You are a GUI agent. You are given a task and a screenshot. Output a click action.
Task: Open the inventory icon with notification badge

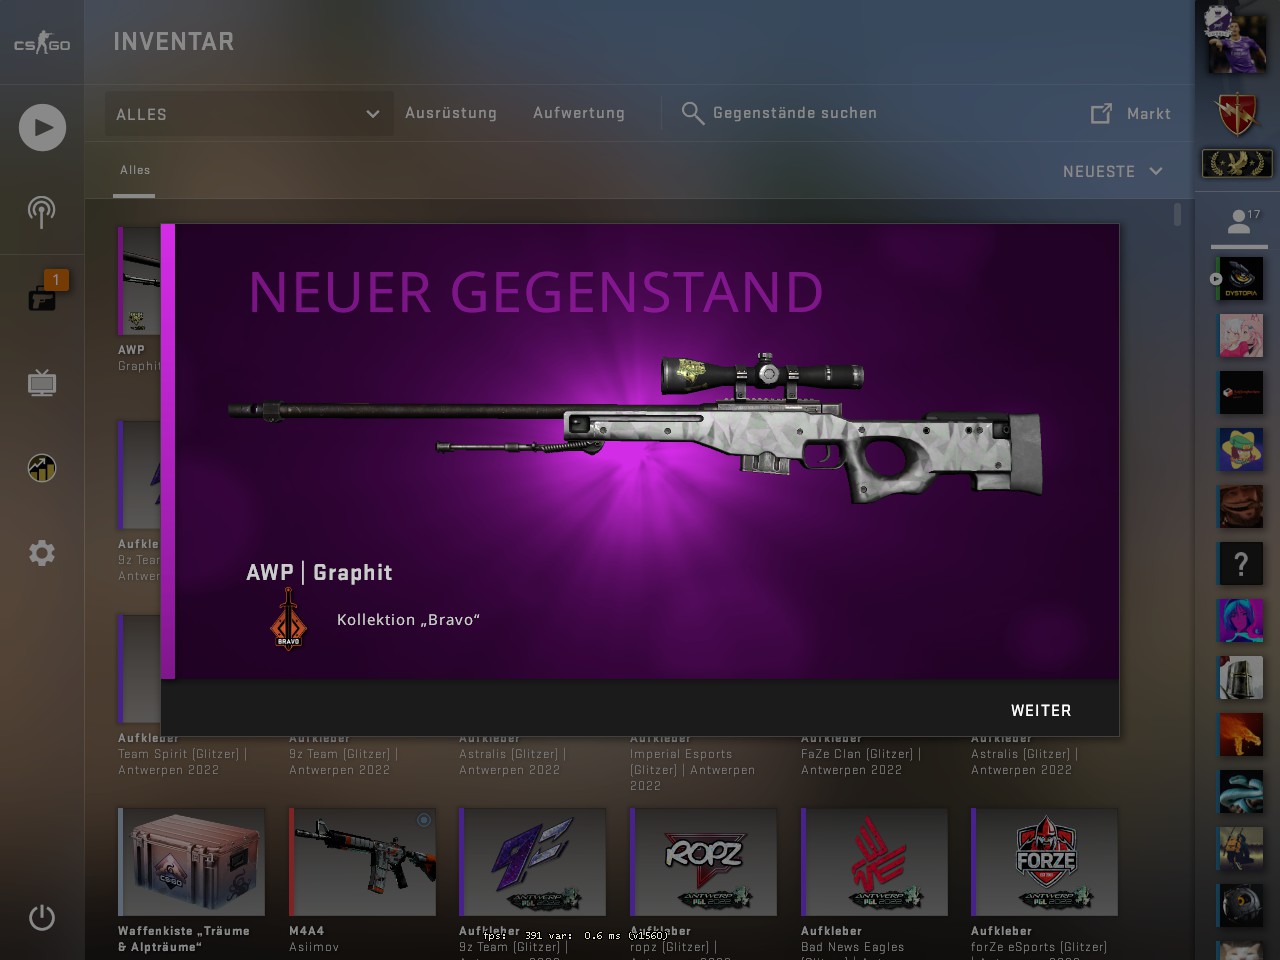pos(43,296)
